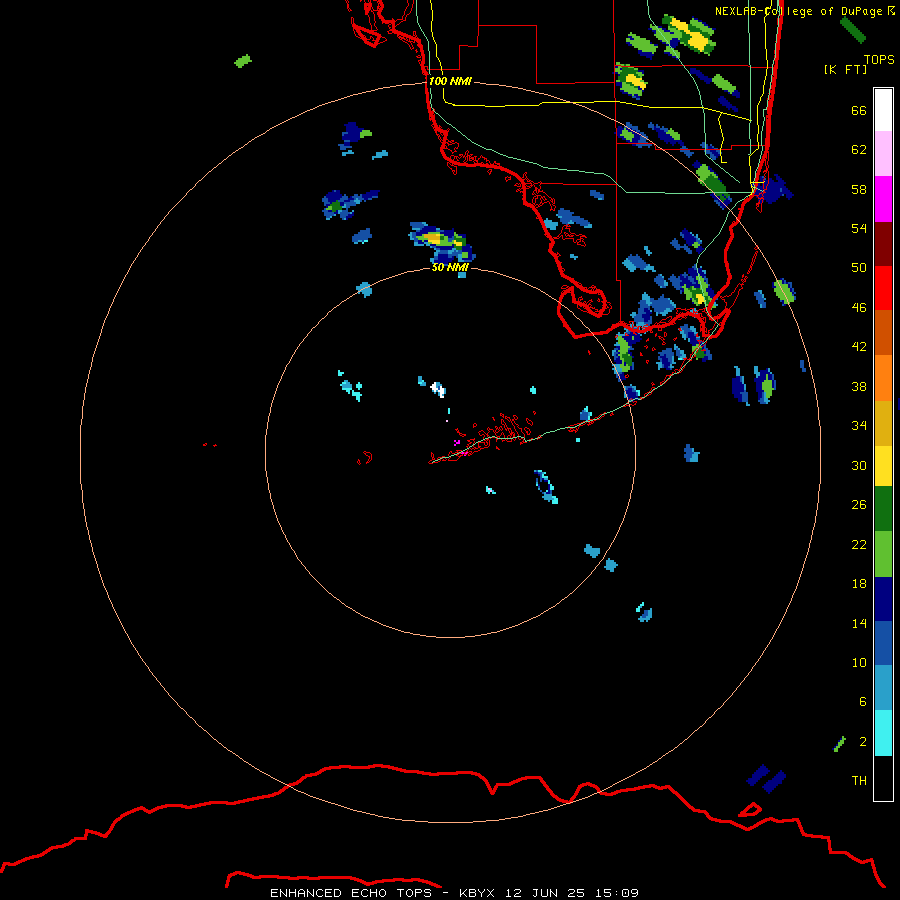This screenshot has height=900, width=900.
Task: Click the dark red (maroon) legend swatch
Action: (x=883, y=244)
